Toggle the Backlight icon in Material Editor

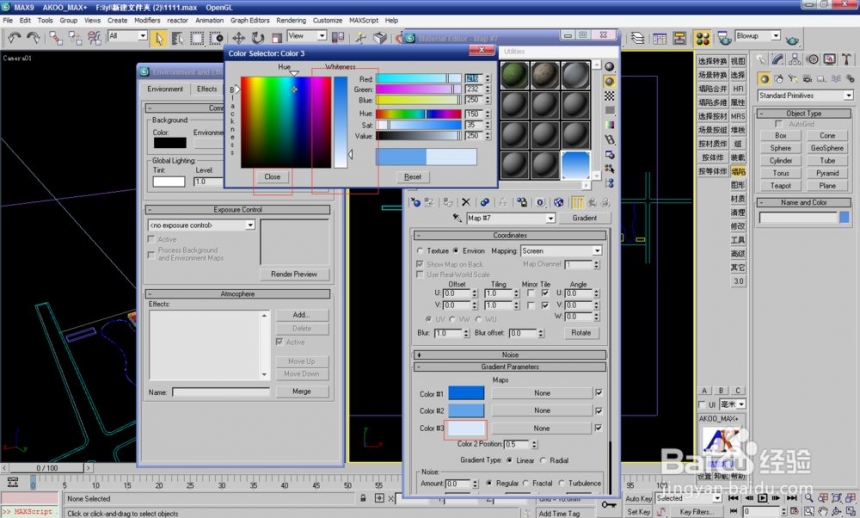tap(609, 82)
